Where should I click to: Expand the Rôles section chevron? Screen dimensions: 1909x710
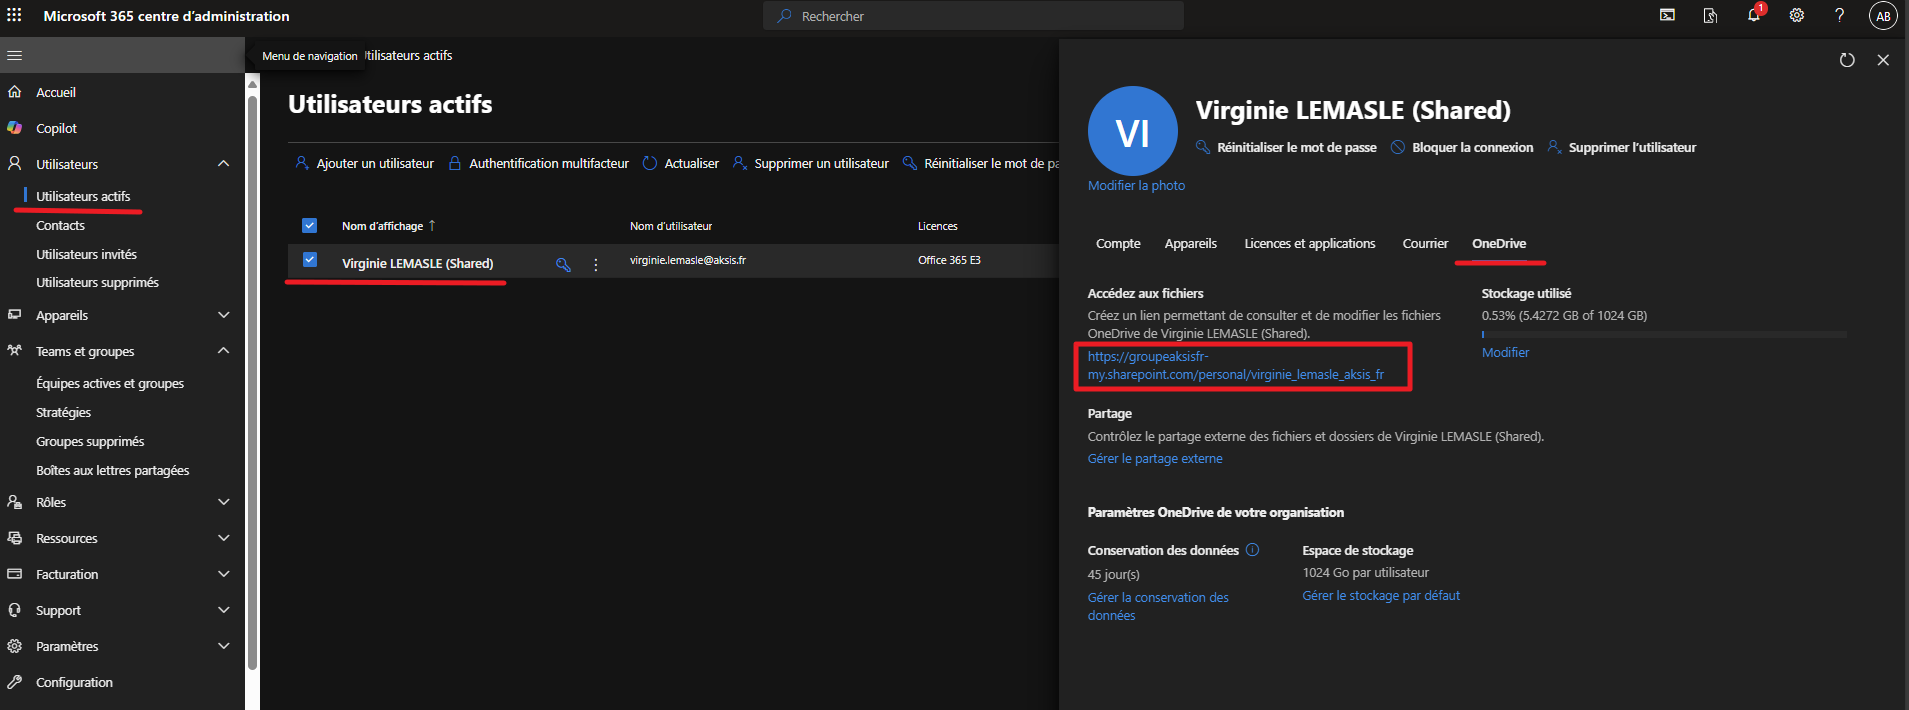click(223, 502)
